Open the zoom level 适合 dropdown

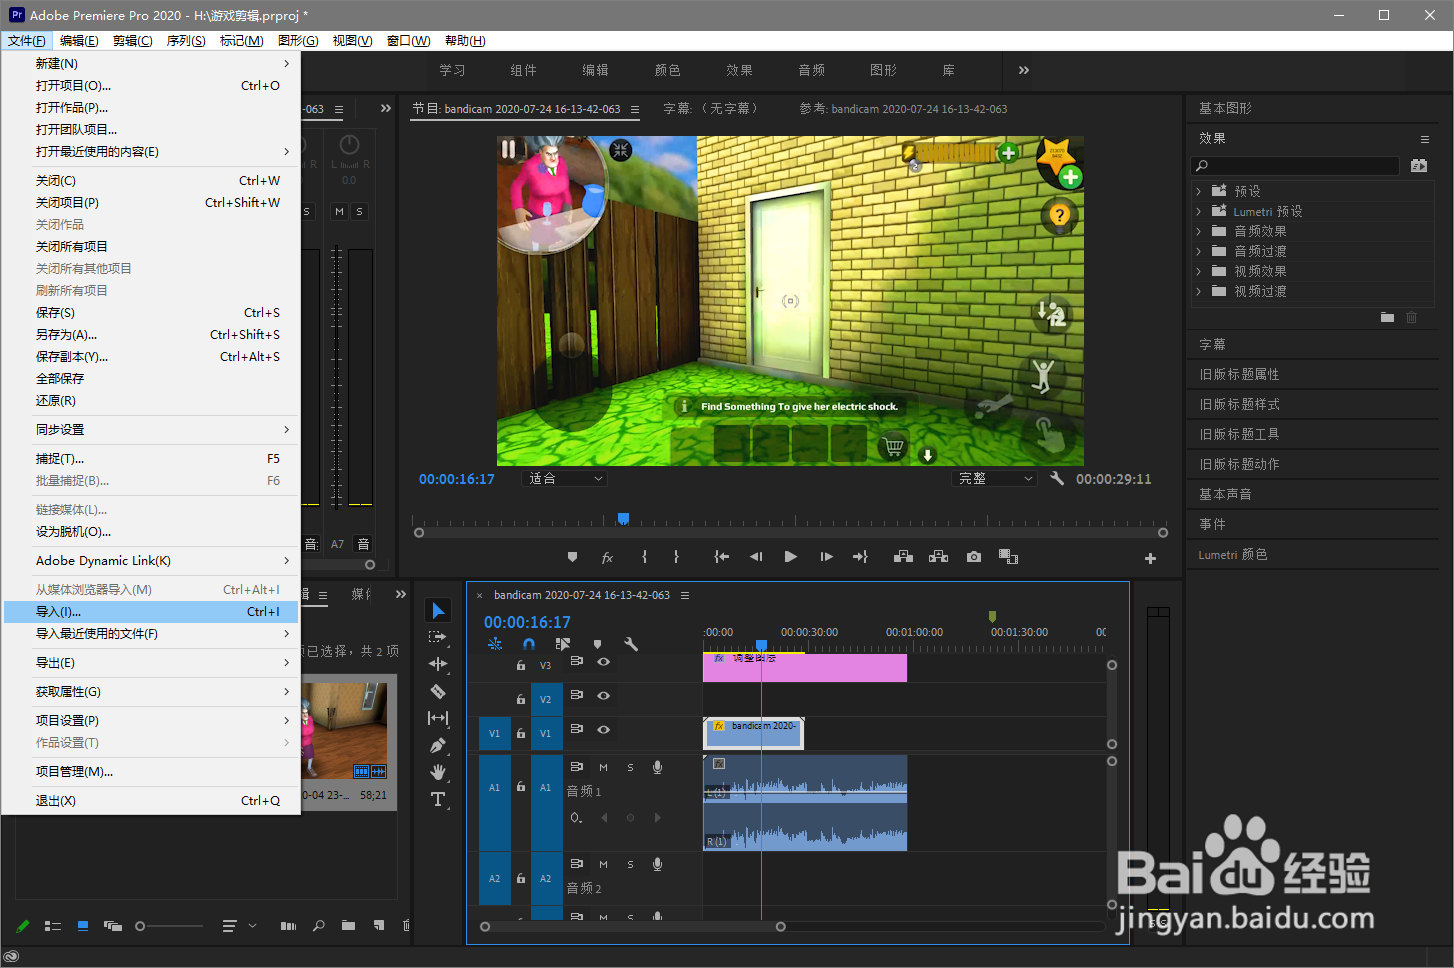565,479
